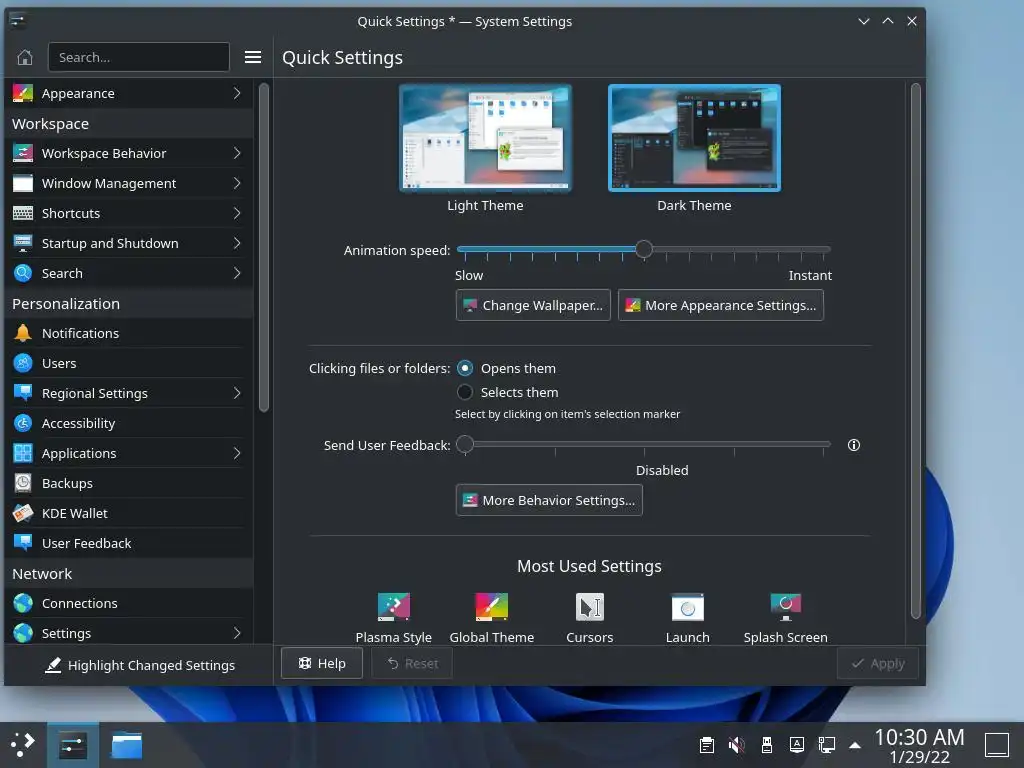Click the Accessibility icon
Viewport: 1024px width, 768px height.
[23, 423]
